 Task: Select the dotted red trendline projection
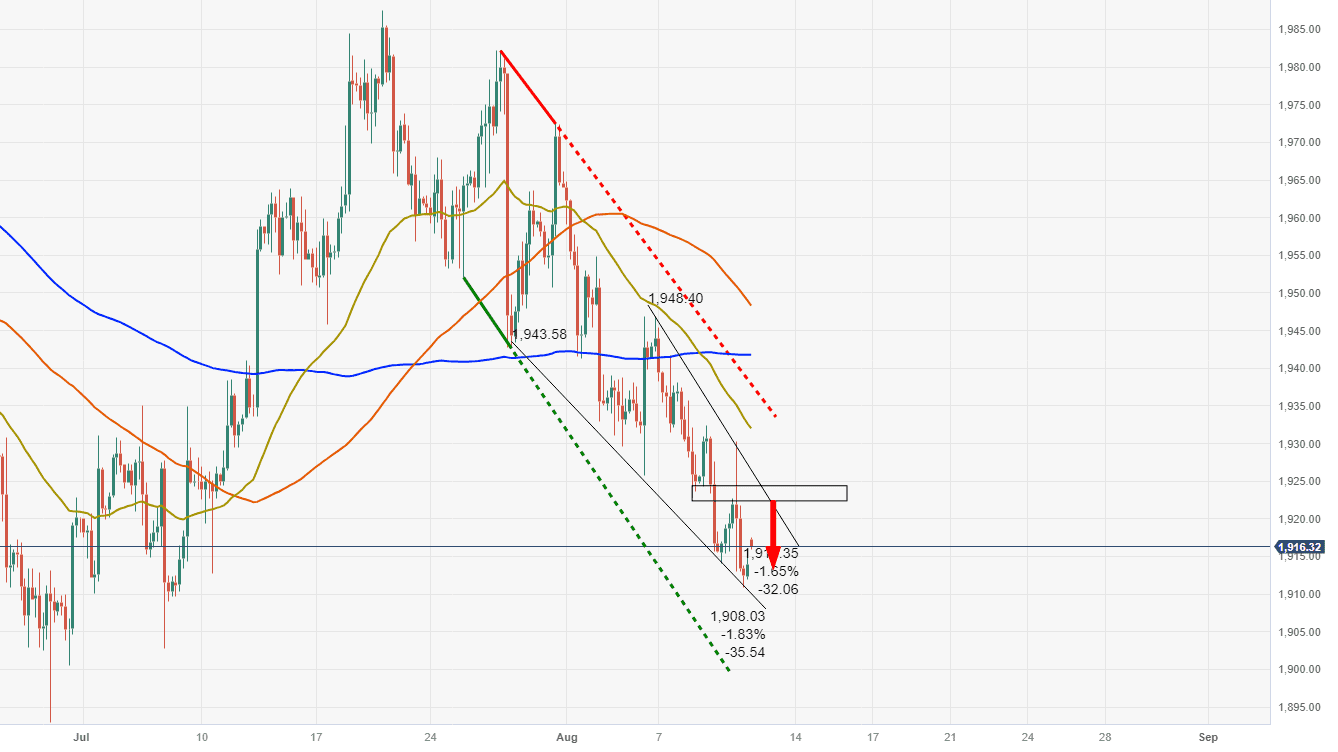(667, 270)
